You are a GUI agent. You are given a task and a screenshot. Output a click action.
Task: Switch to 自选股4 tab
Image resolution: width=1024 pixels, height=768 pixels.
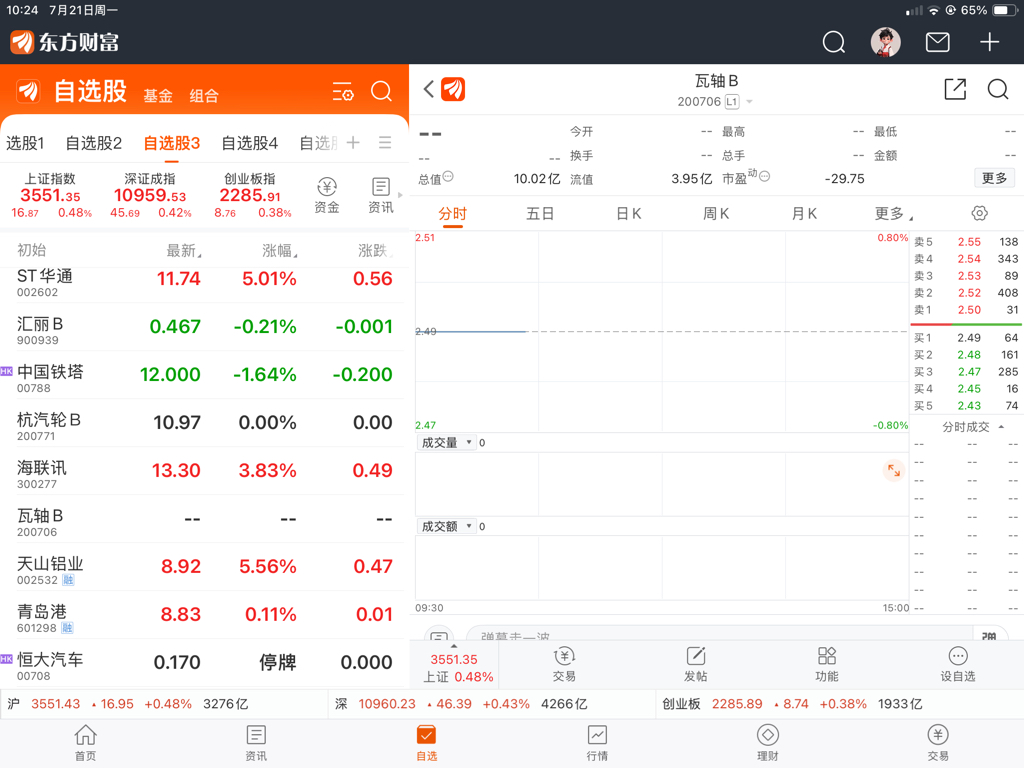pos(249,143)
